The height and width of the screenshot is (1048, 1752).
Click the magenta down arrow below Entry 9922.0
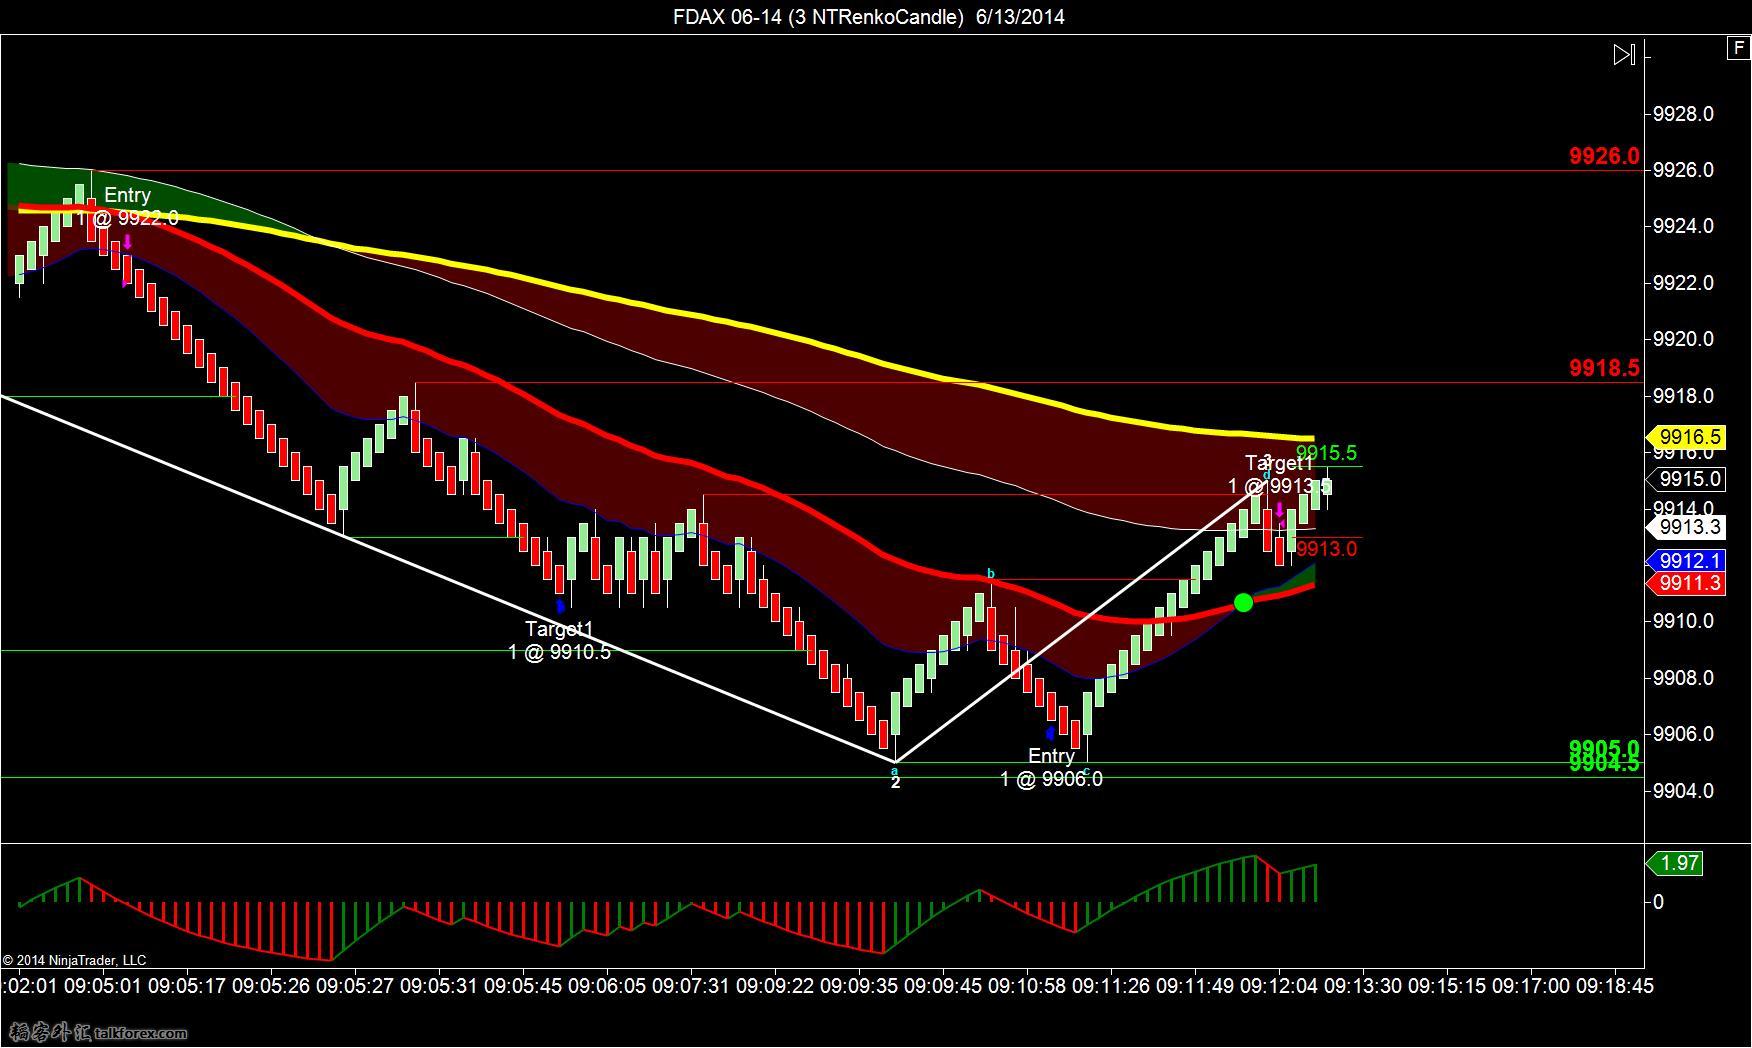click(x=128, y=242)
